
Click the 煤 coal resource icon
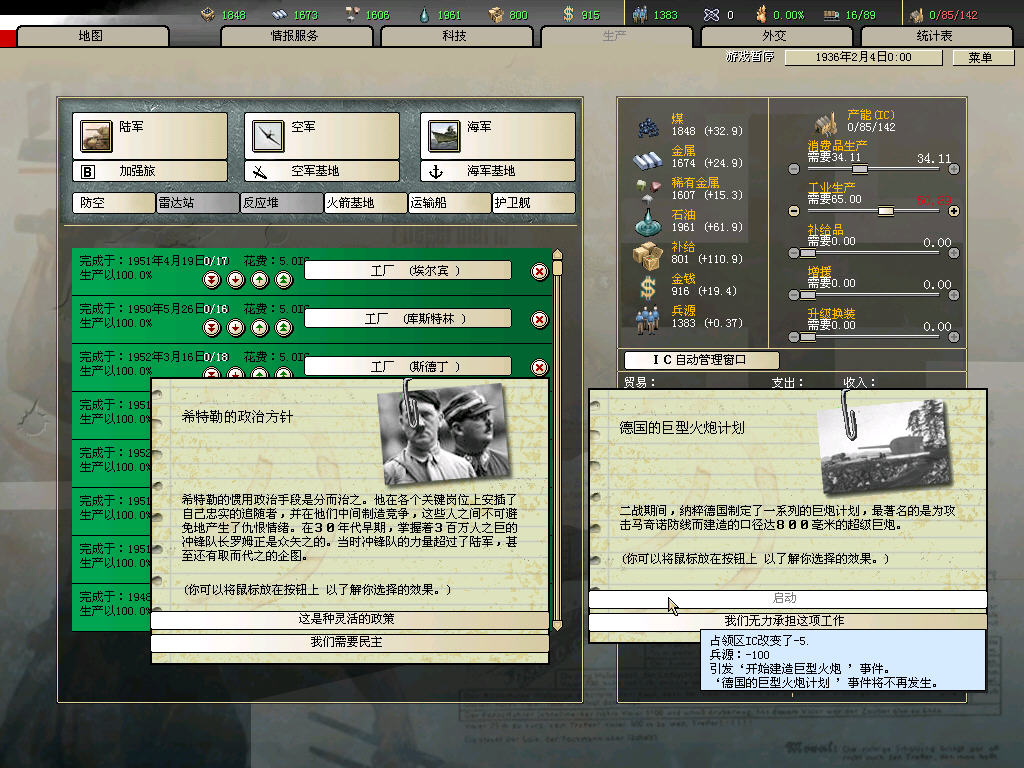tap(648, 126)
